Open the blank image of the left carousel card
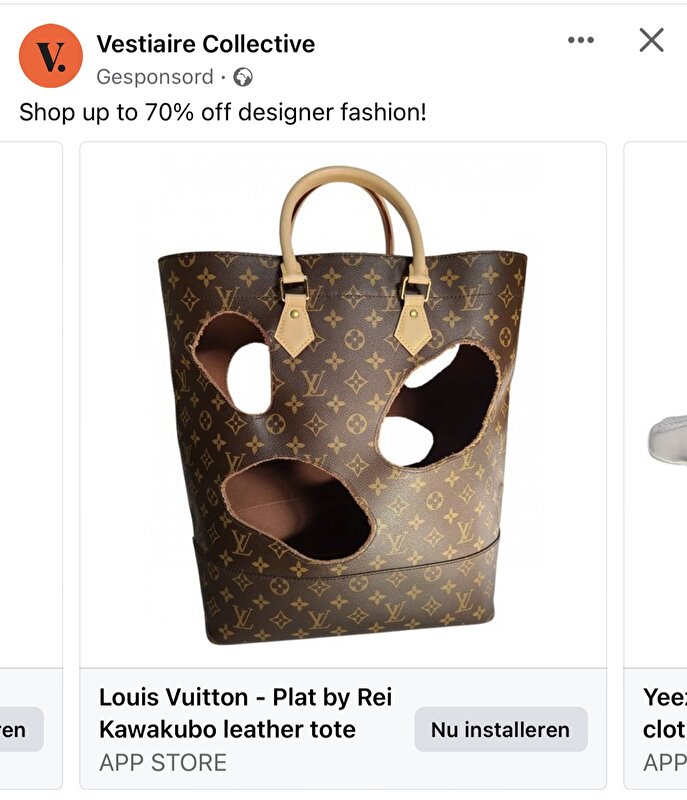687x800 pixels. point(31,405)
